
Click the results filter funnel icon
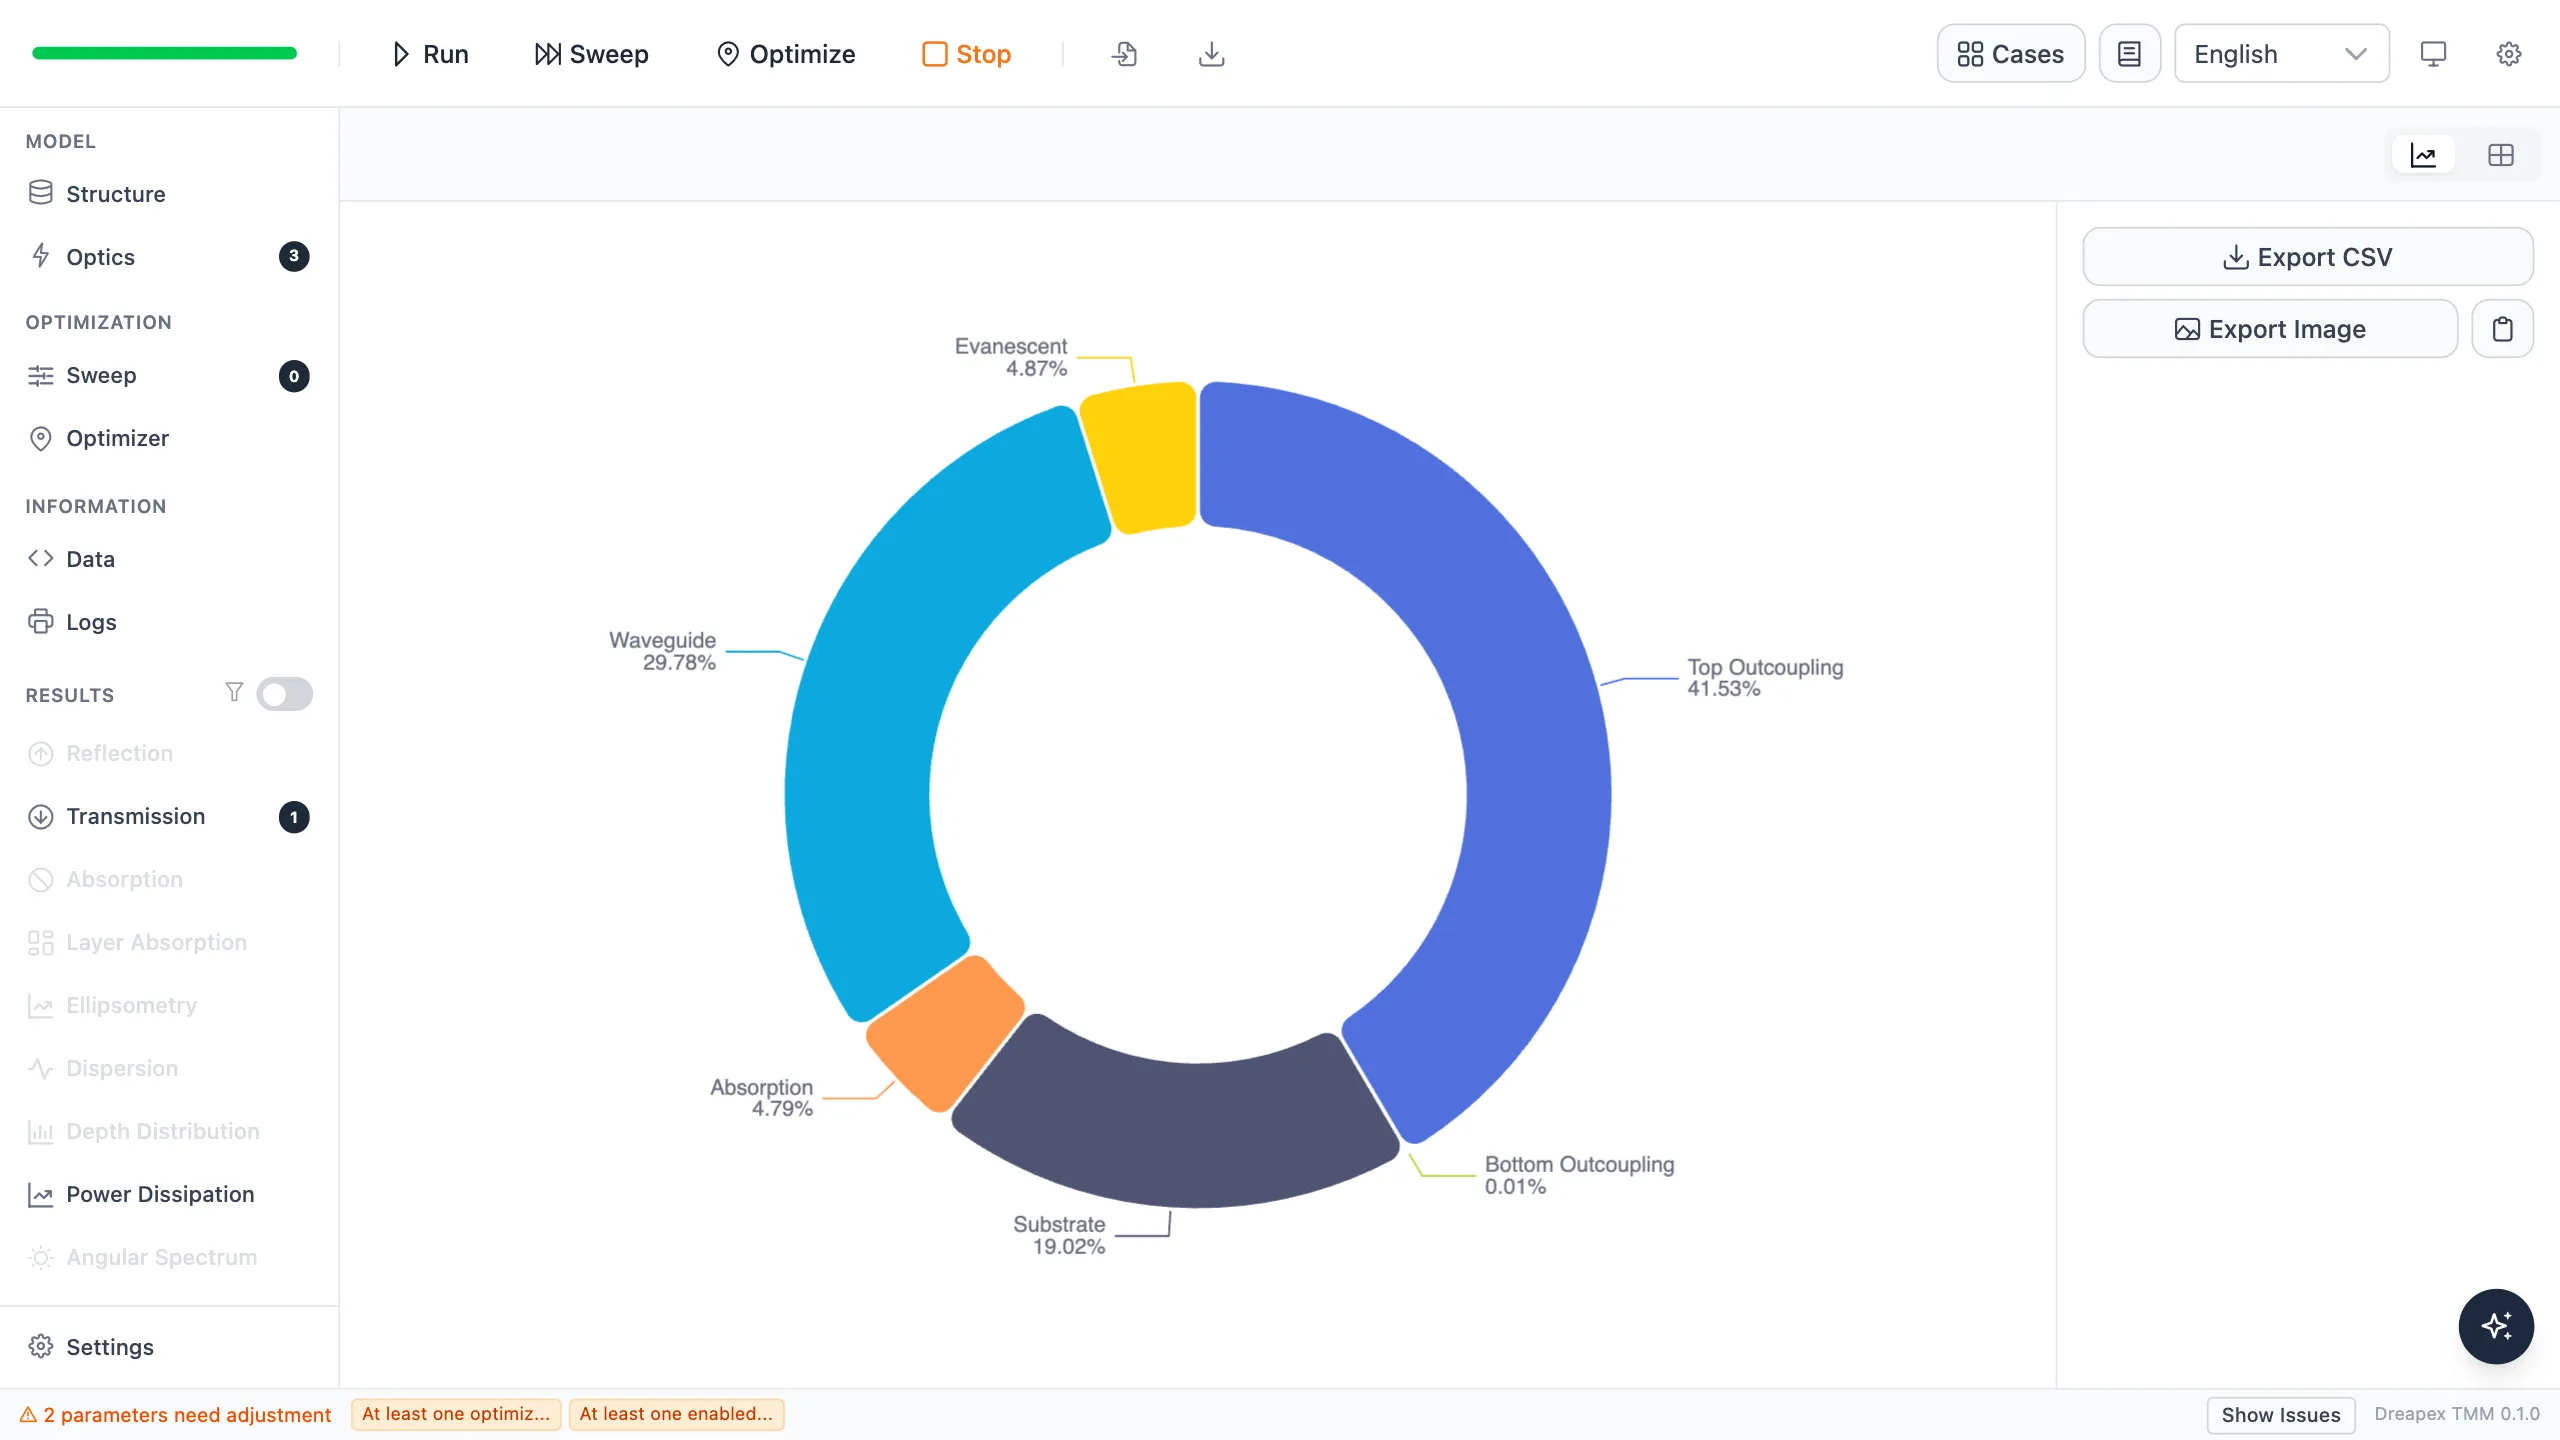pyautogui.click(x=234, y=692)
